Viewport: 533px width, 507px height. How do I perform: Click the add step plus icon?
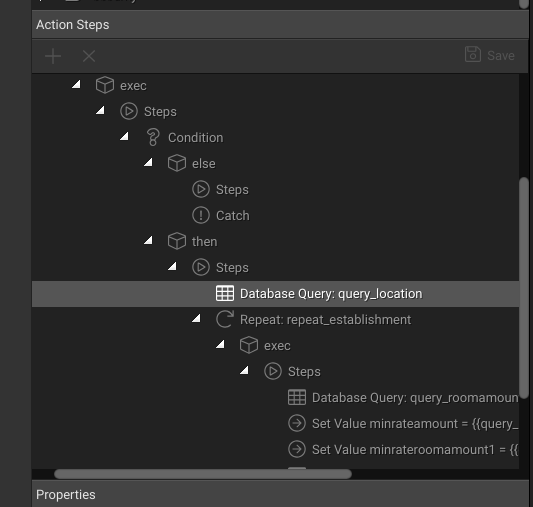click(x=53, y=56)
